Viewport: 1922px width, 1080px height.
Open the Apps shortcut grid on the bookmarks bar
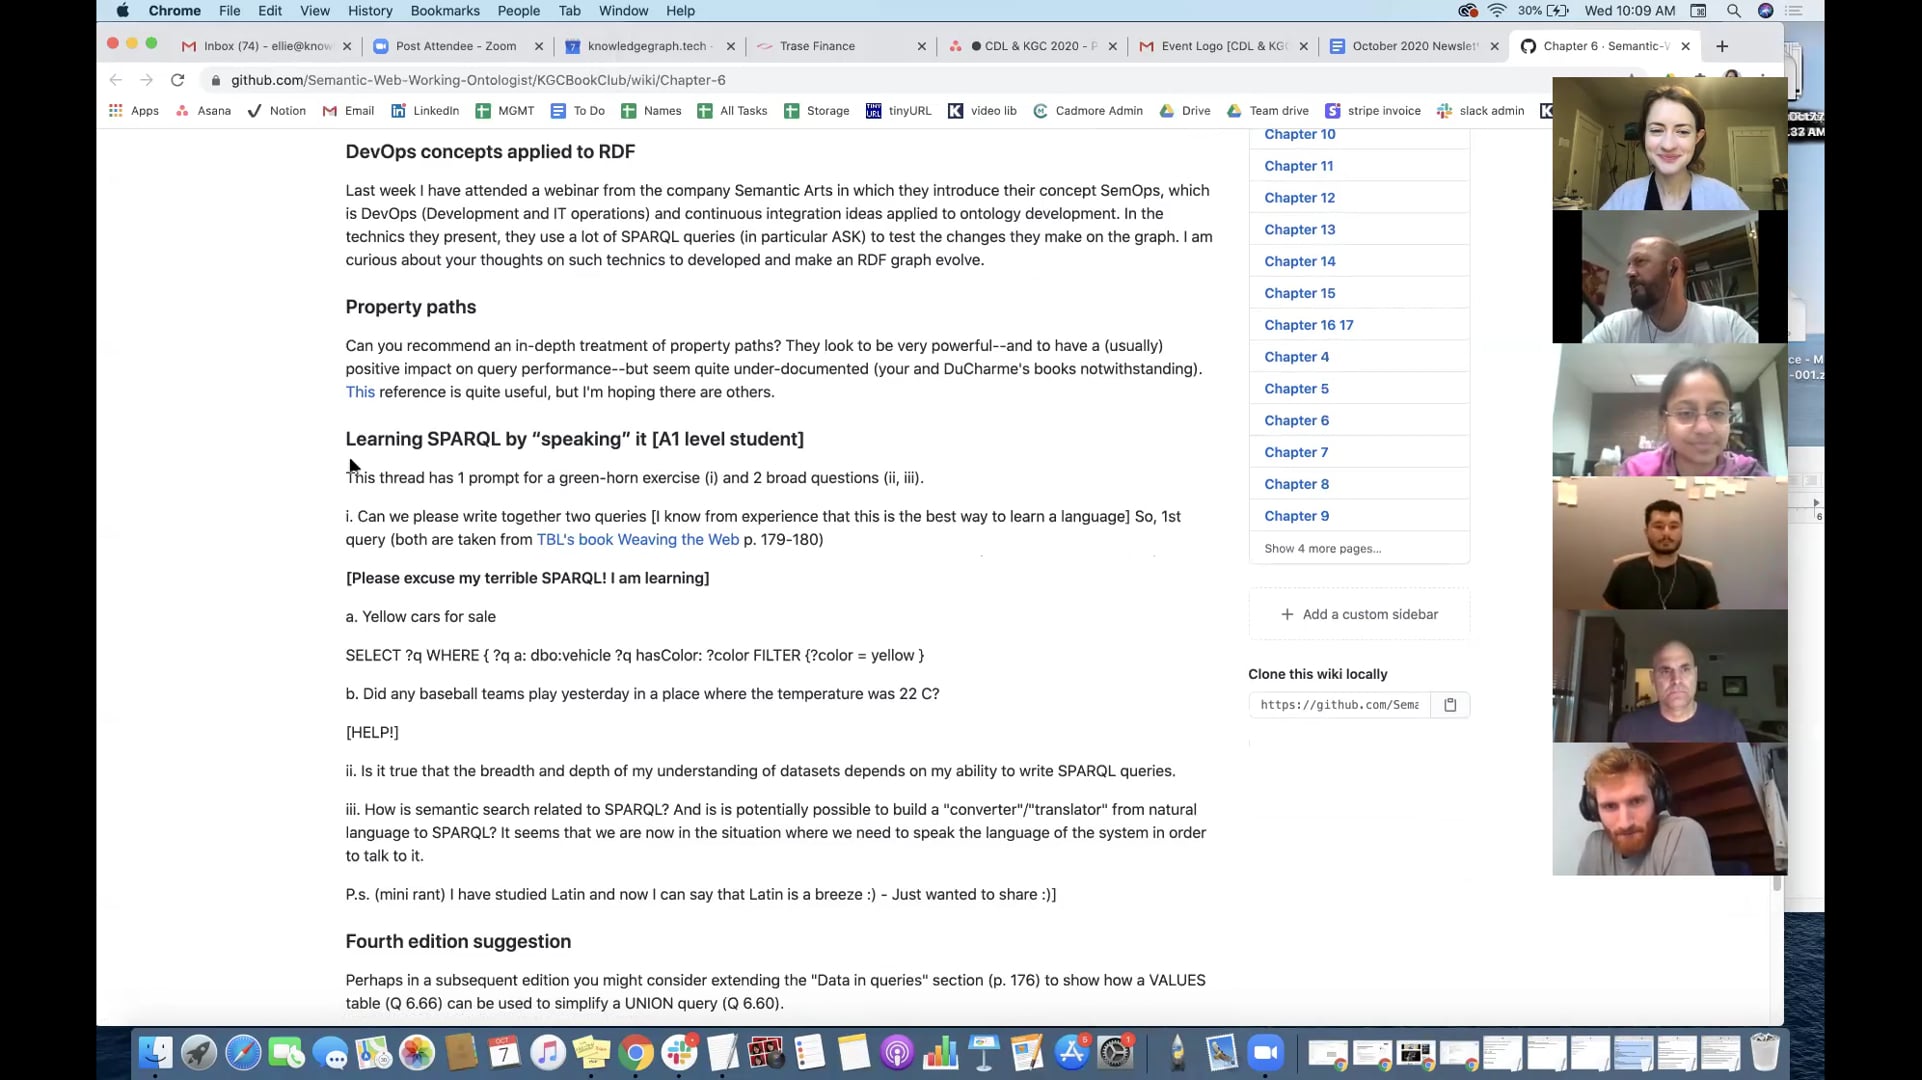click(x=133, y=111)
